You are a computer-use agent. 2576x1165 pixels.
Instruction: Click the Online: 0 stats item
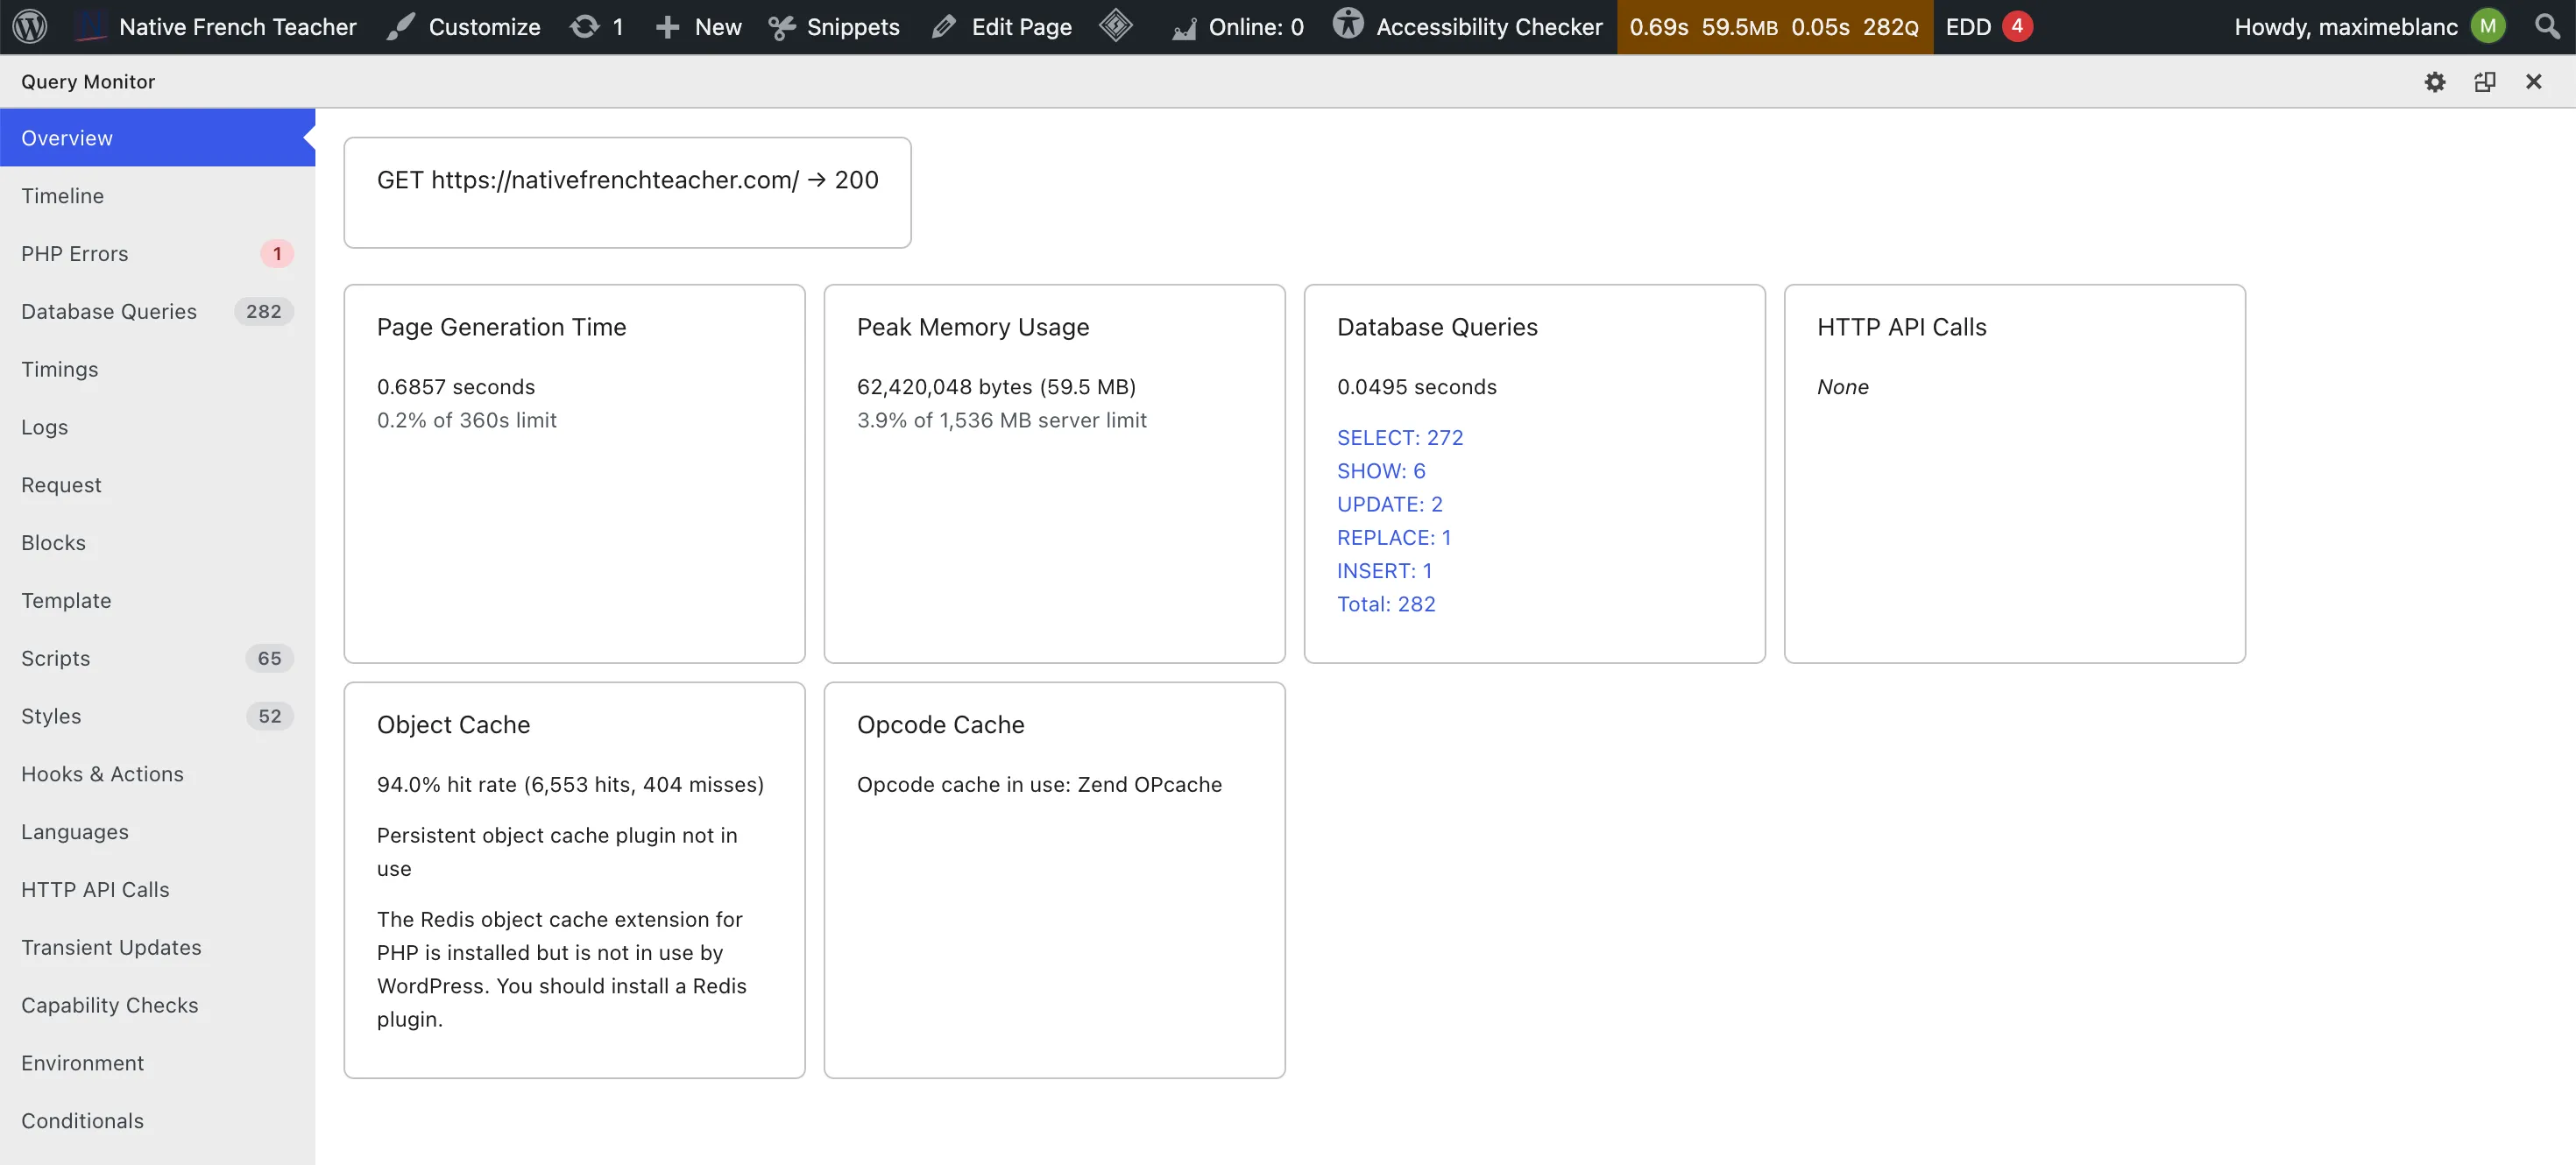(1238, 27)
